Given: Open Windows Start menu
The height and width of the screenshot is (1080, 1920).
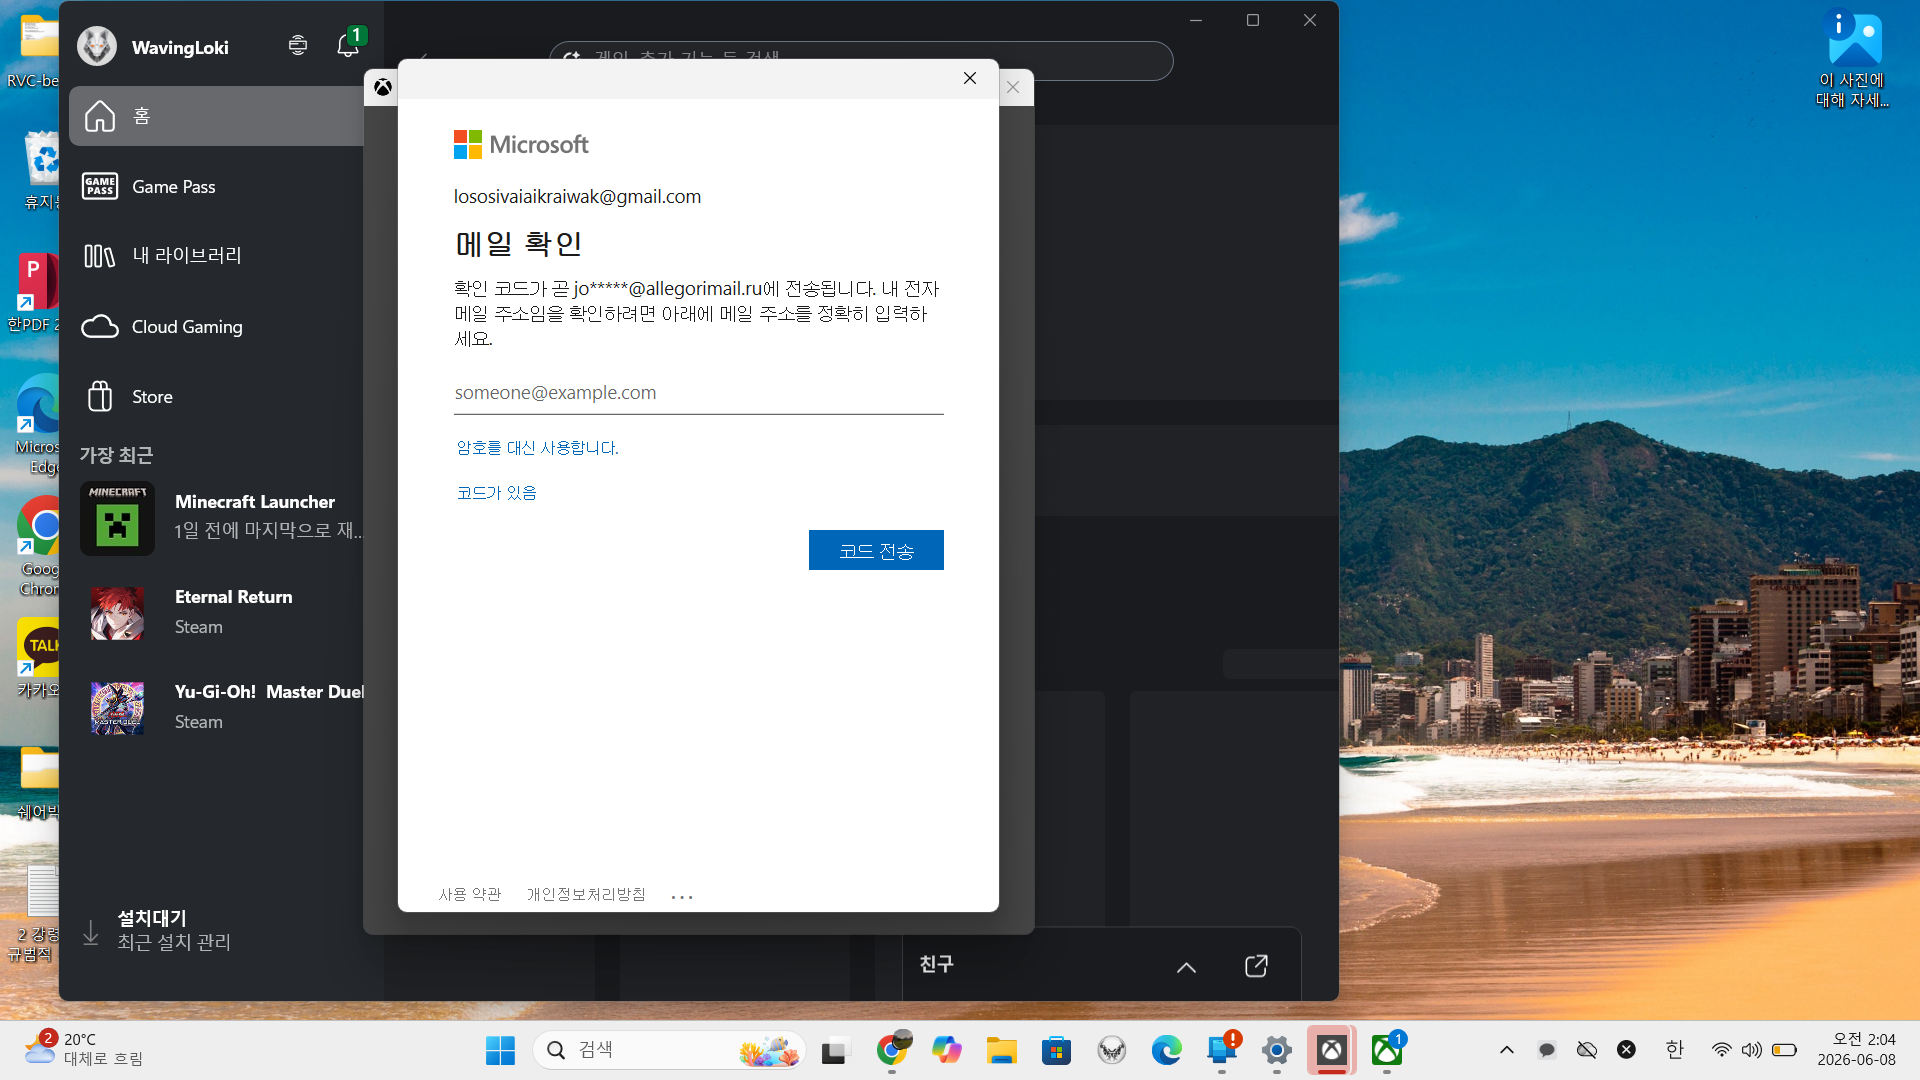Looking at the screenshot, I should tap(500, 1050).
